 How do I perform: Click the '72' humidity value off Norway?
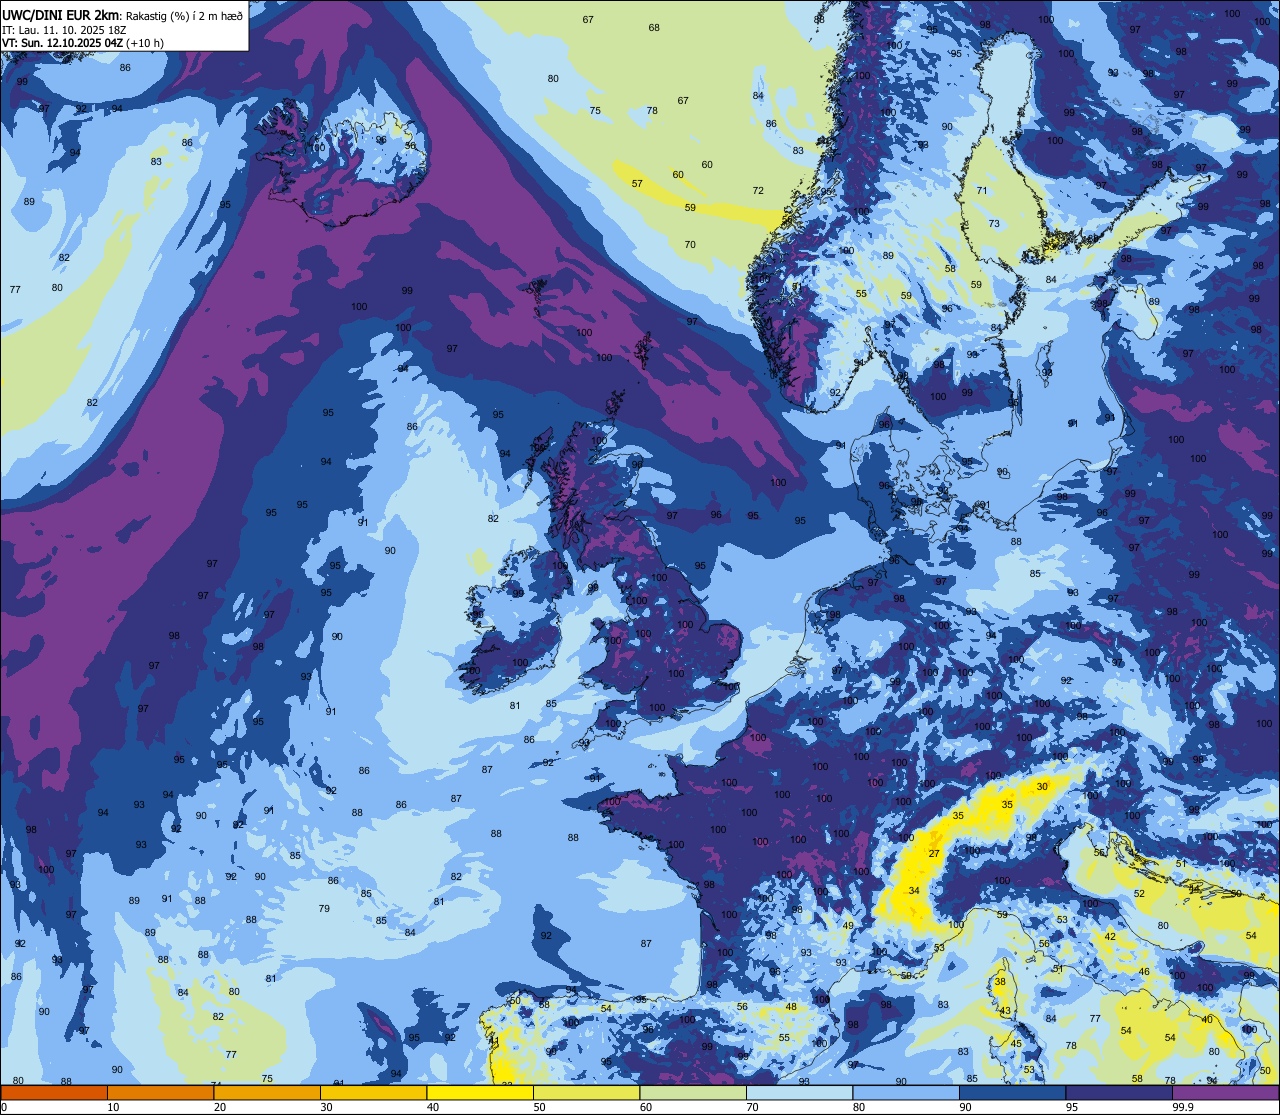point(758,190)
